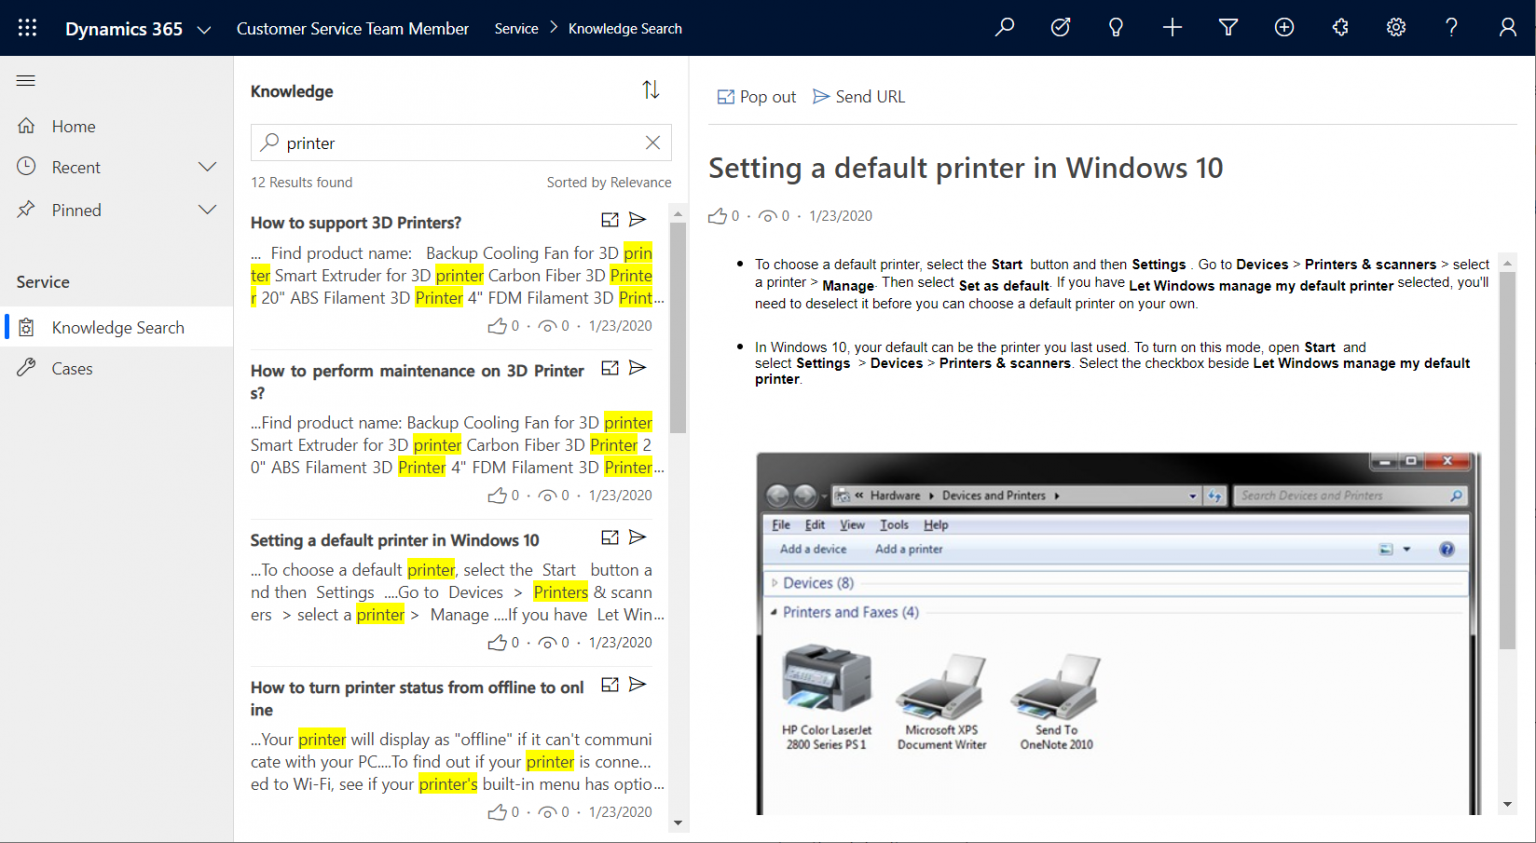Send URL of 3D Printers support article
Image resolution: width=1536 pixels, height=843 pixels.
[637, 220]
